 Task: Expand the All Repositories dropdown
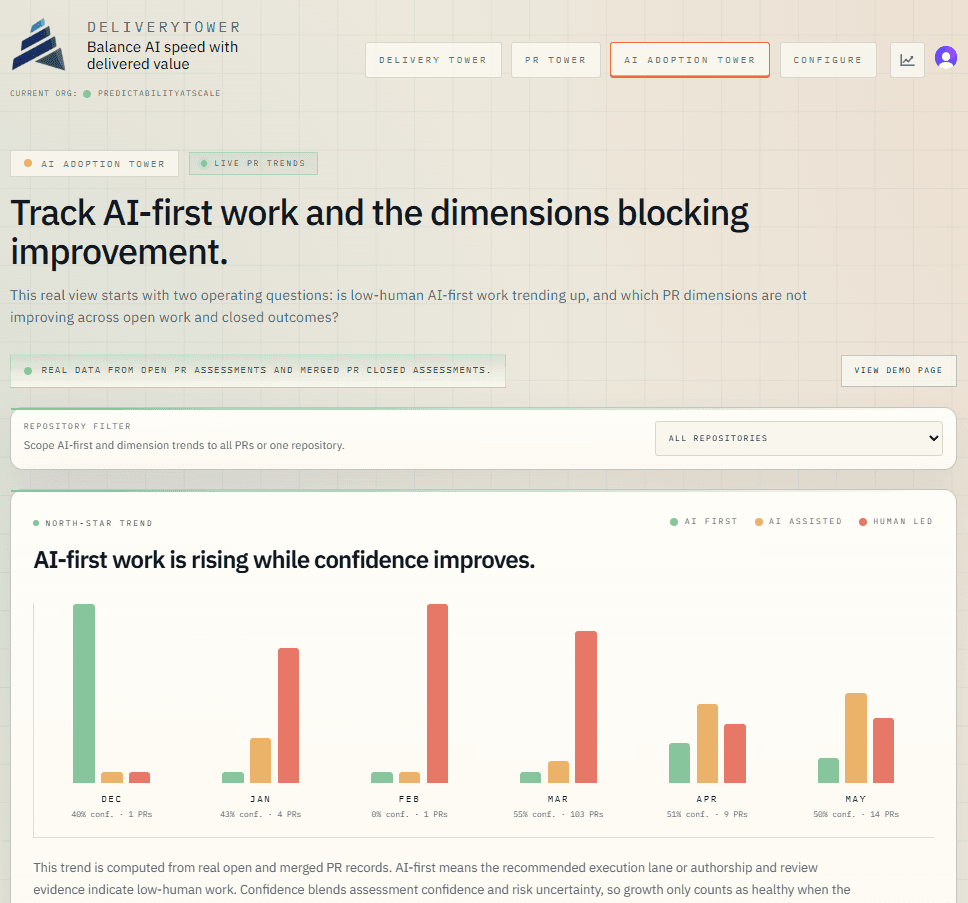[798, 438]
